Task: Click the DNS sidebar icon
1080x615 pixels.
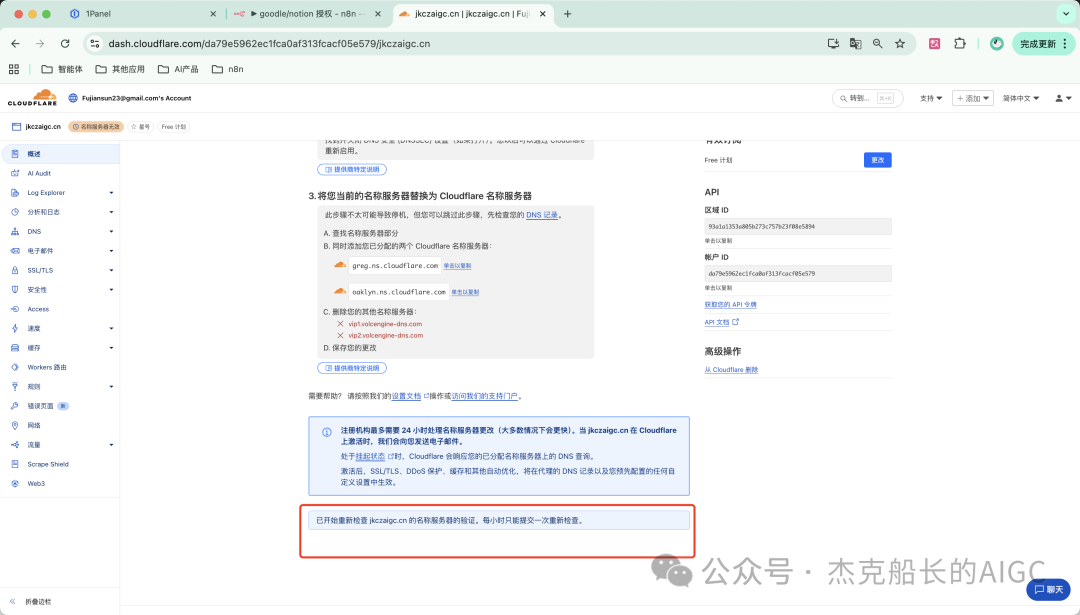Action: (x=14, y=231)
